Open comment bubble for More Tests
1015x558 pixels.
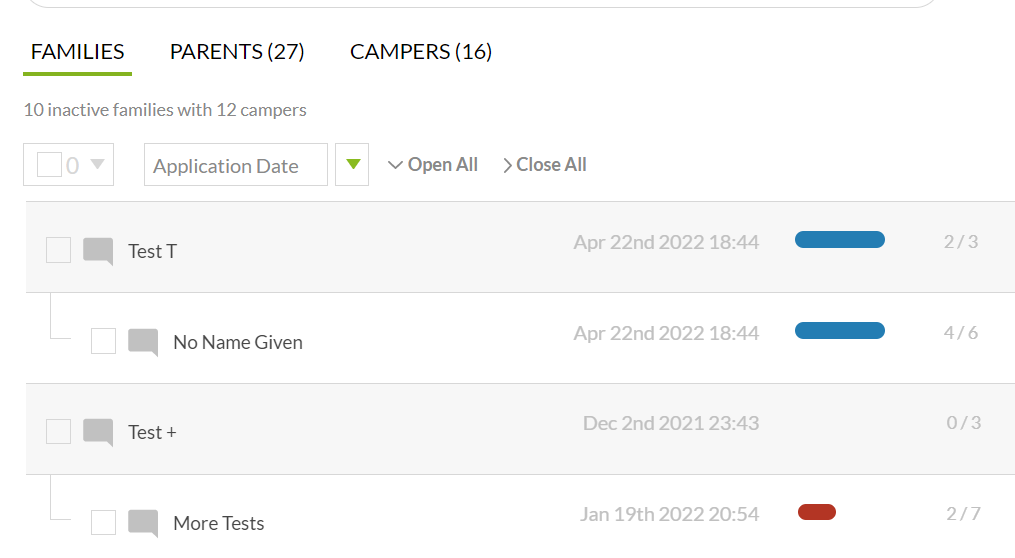(x=143, y=523)
